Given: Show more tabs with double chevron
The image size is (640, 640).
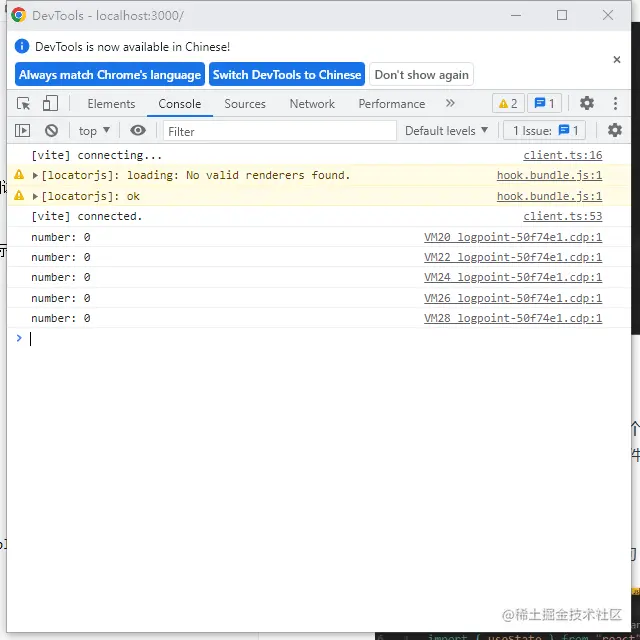Looking at the screenshot, I should 450,103.
